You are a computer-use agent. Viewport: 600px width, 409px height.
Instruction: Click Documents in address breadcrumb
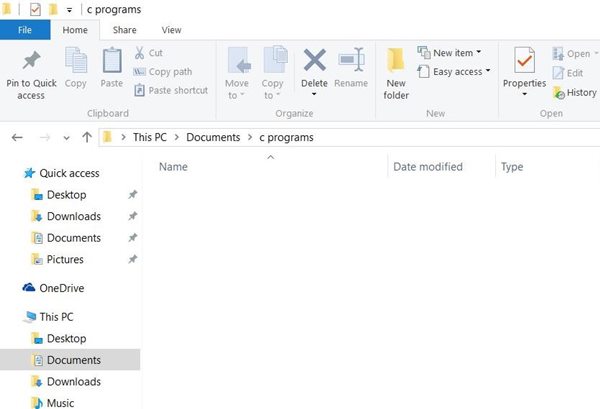click(213, 137)
